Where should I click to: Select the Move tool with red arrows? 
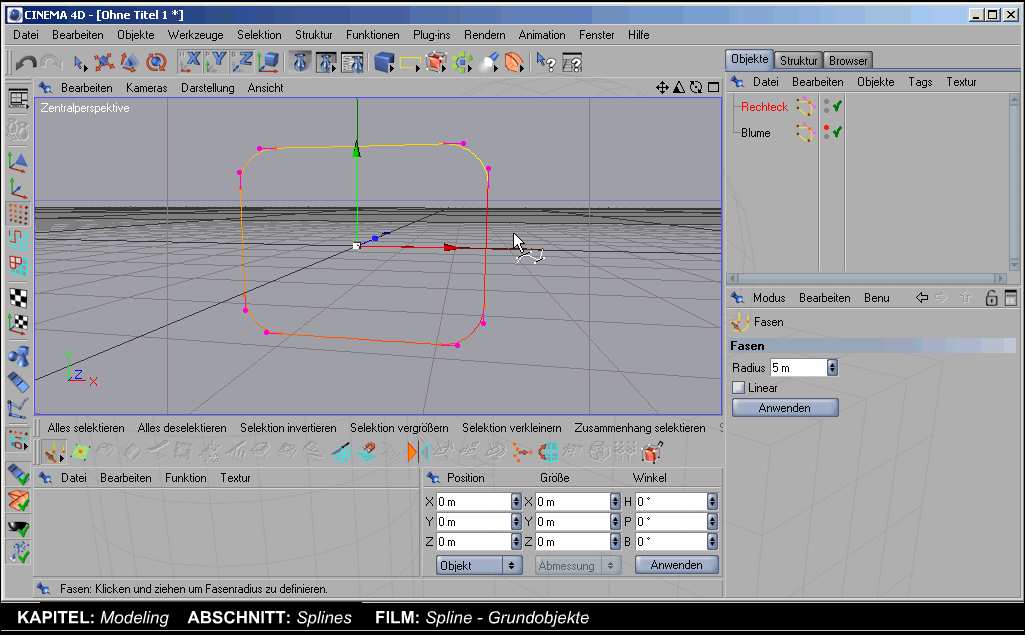coord(103,62)
